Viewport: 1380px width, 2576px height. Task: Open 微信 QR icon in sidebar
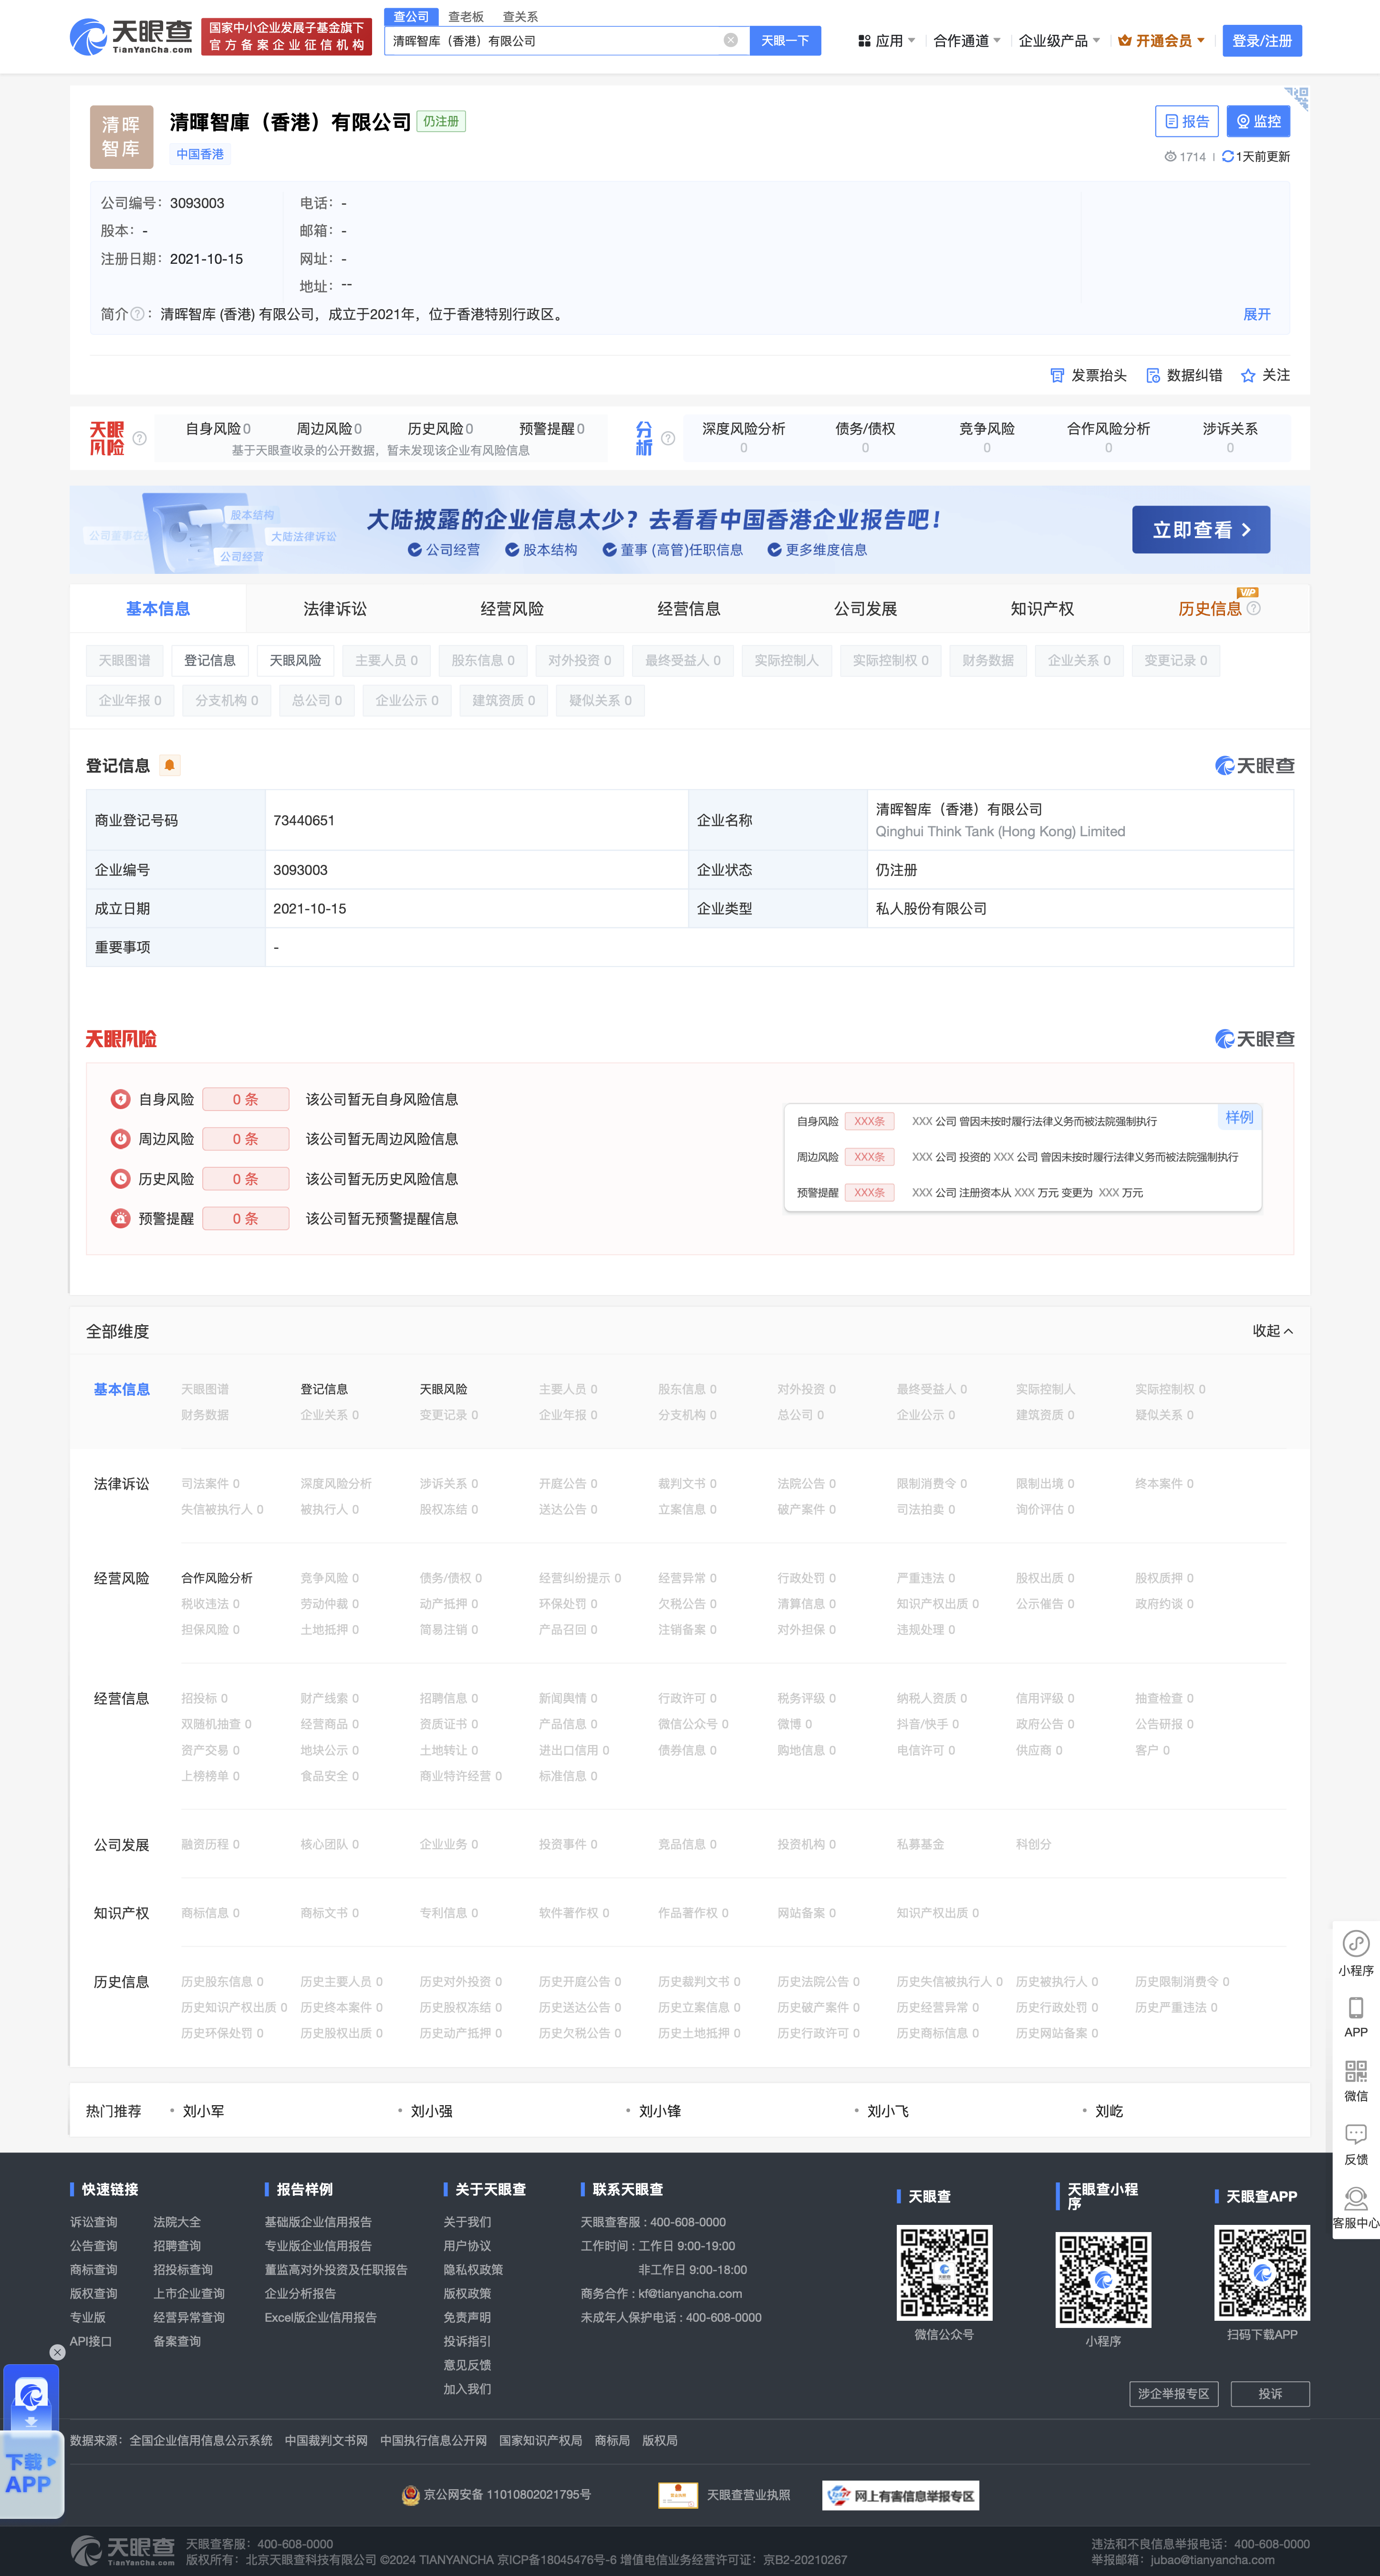click(1356, 2080)
